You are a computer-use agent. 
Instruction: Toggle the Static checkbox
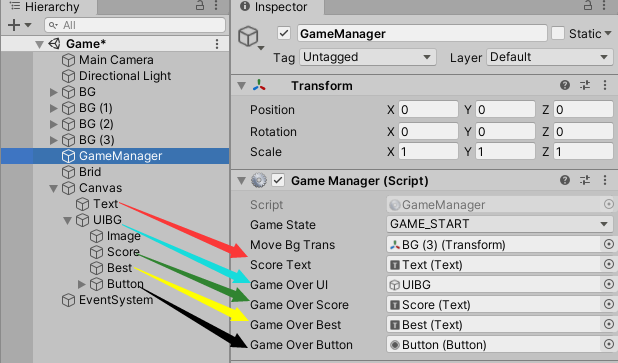point(558,33)
